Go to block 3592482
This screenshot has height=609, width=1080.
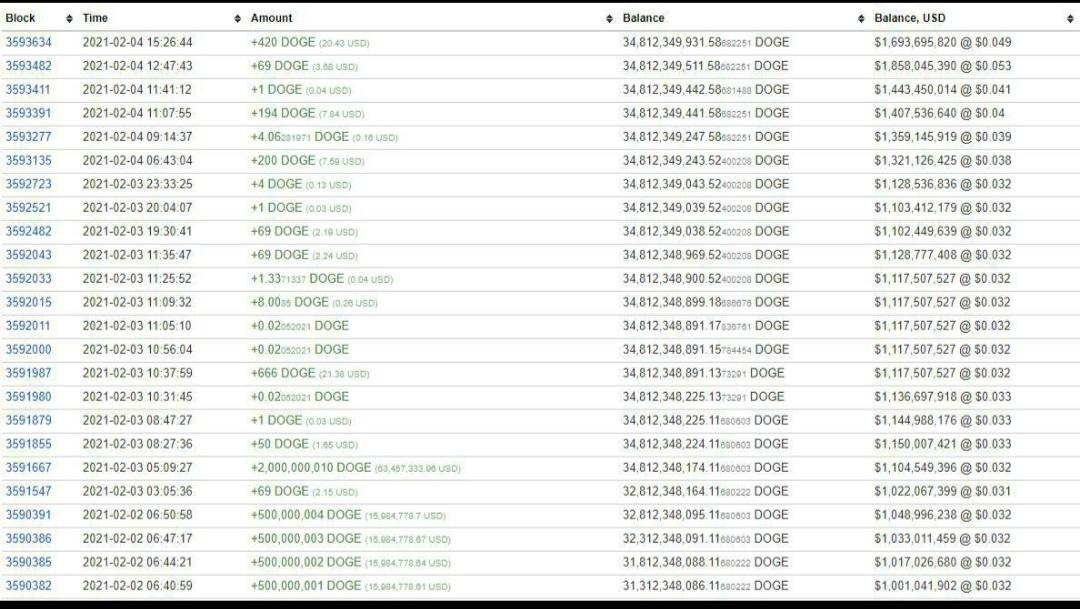coord(28,231)
